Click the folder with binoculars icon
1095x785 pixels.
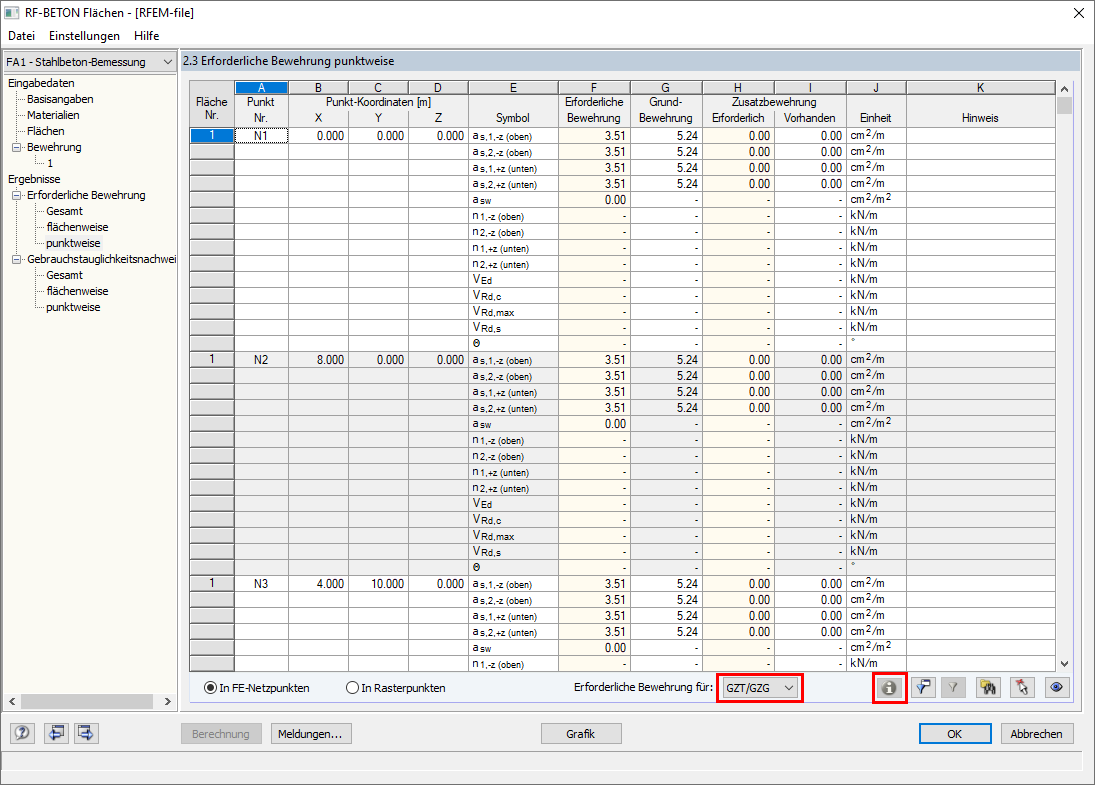coord(987,688)
